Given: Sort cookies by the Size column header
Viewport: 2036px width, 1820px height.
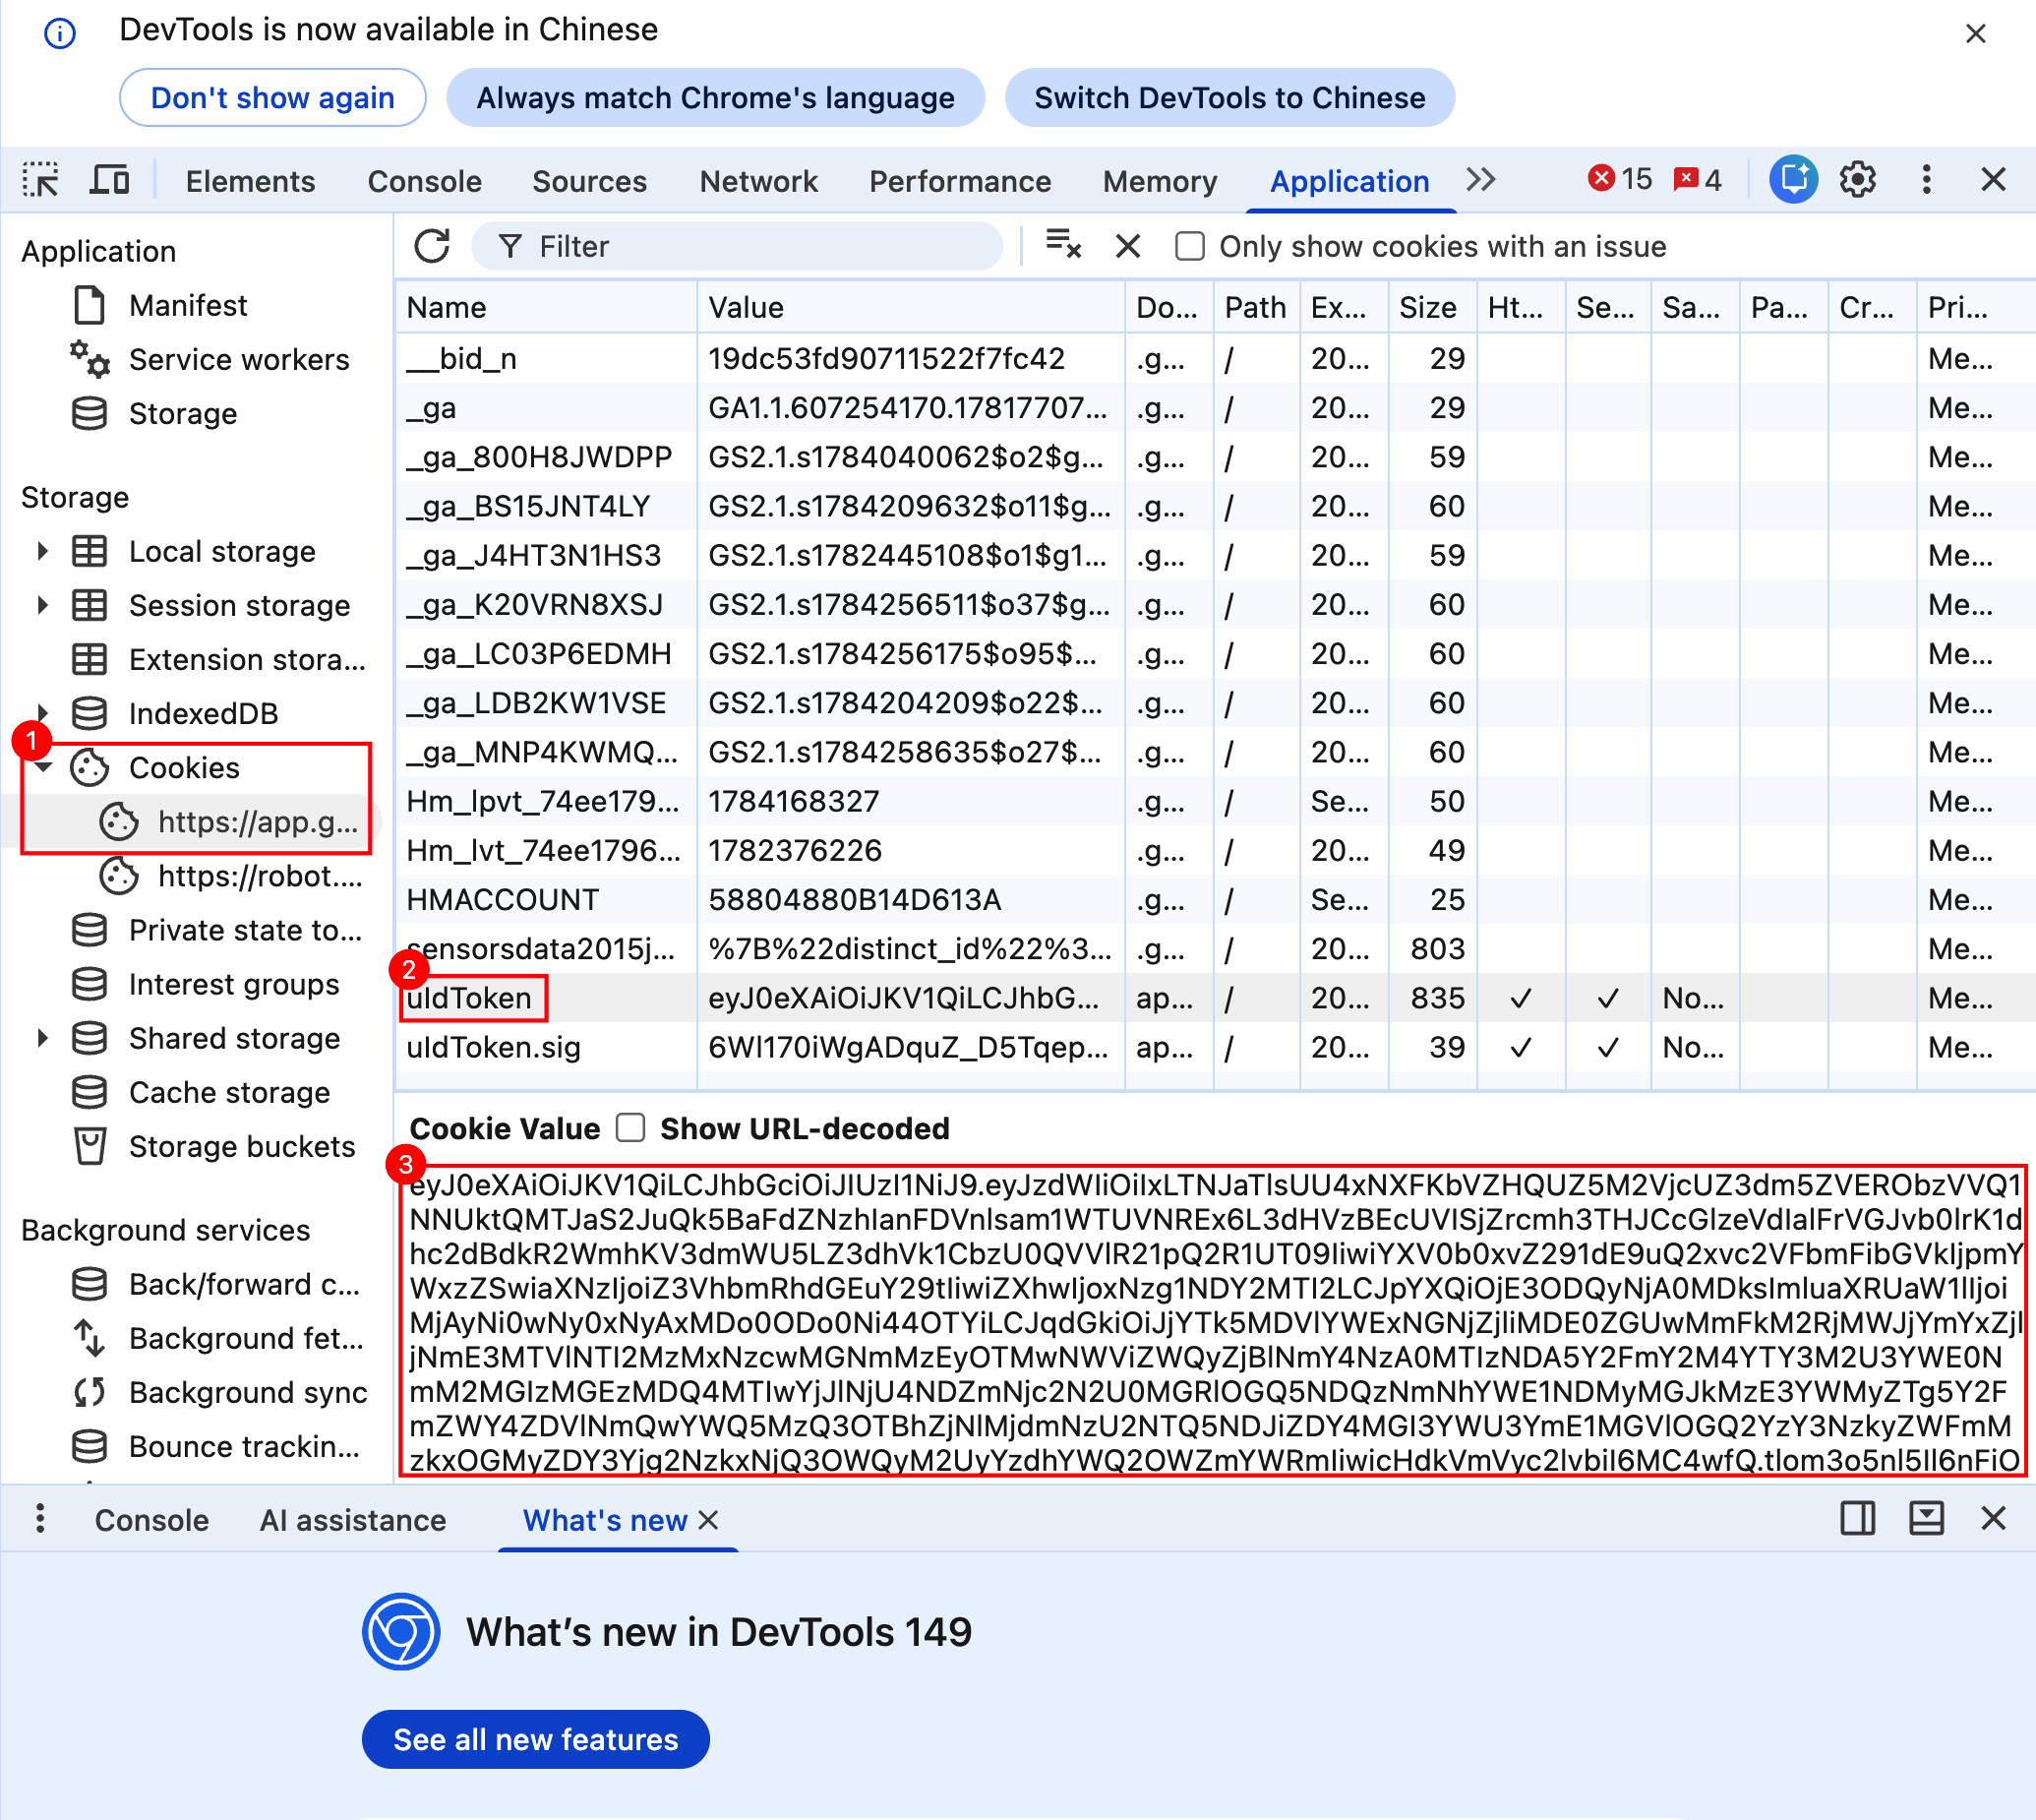Looking at the screenshot, I should pos(1432,307).
